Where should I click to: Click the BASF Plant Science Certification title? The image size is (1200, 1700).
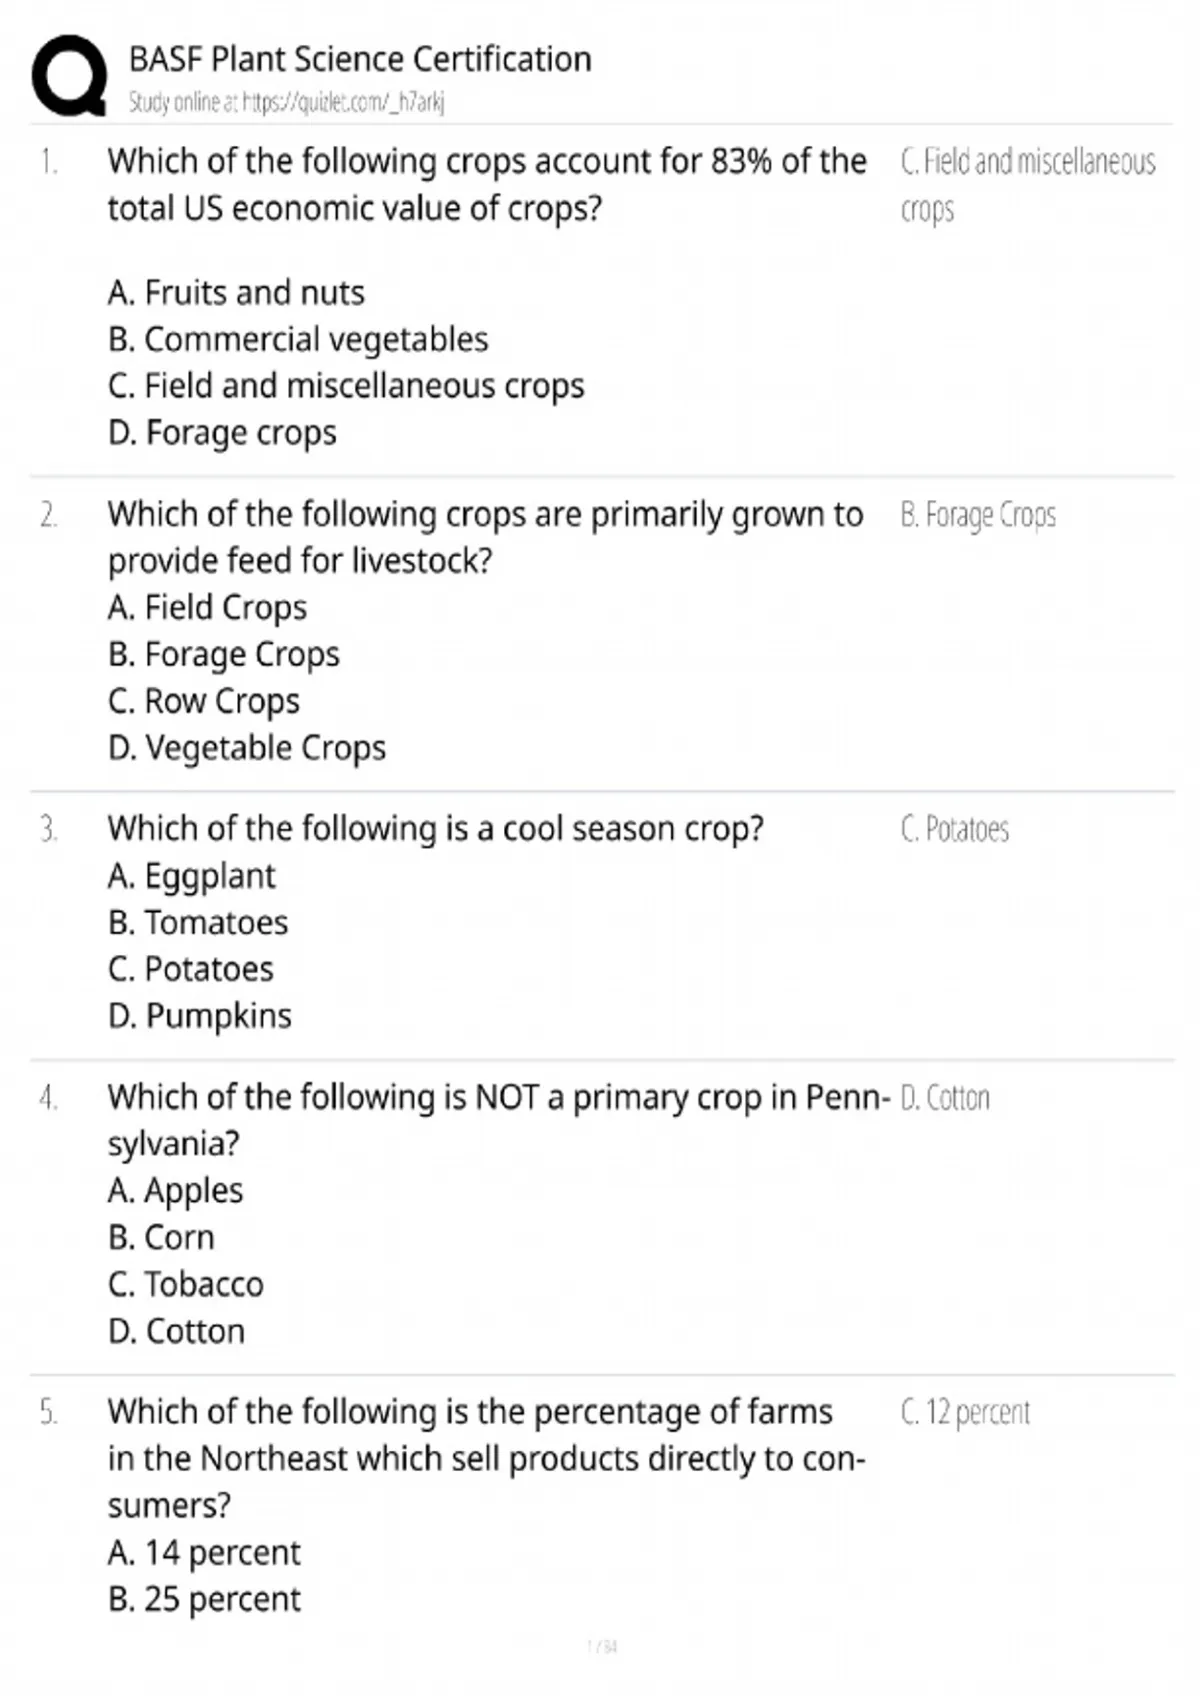coord(360,59)
